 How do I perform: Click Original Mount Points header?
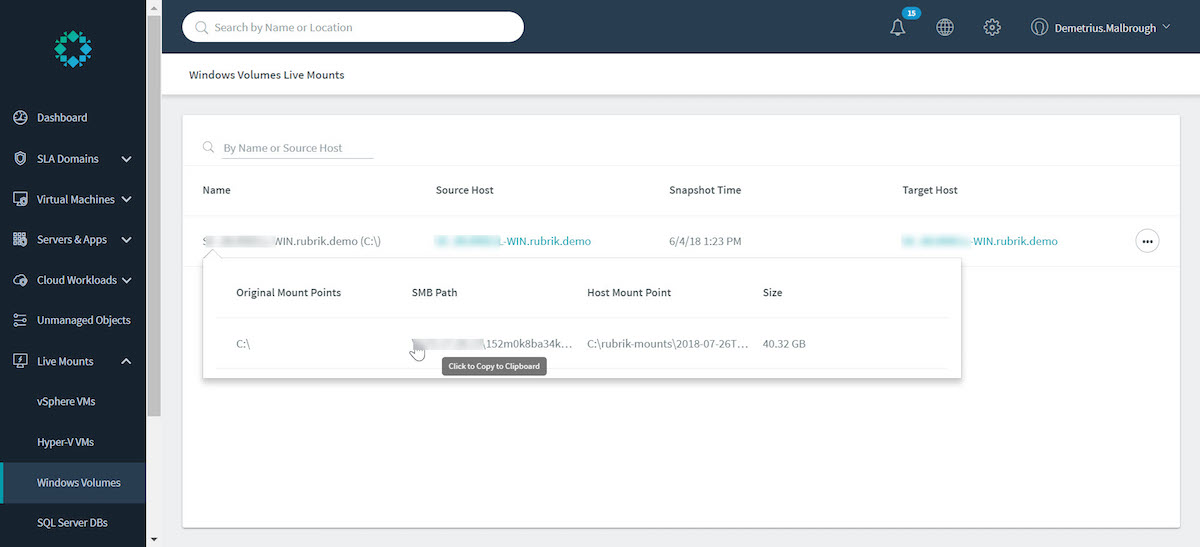pos(288,293)
